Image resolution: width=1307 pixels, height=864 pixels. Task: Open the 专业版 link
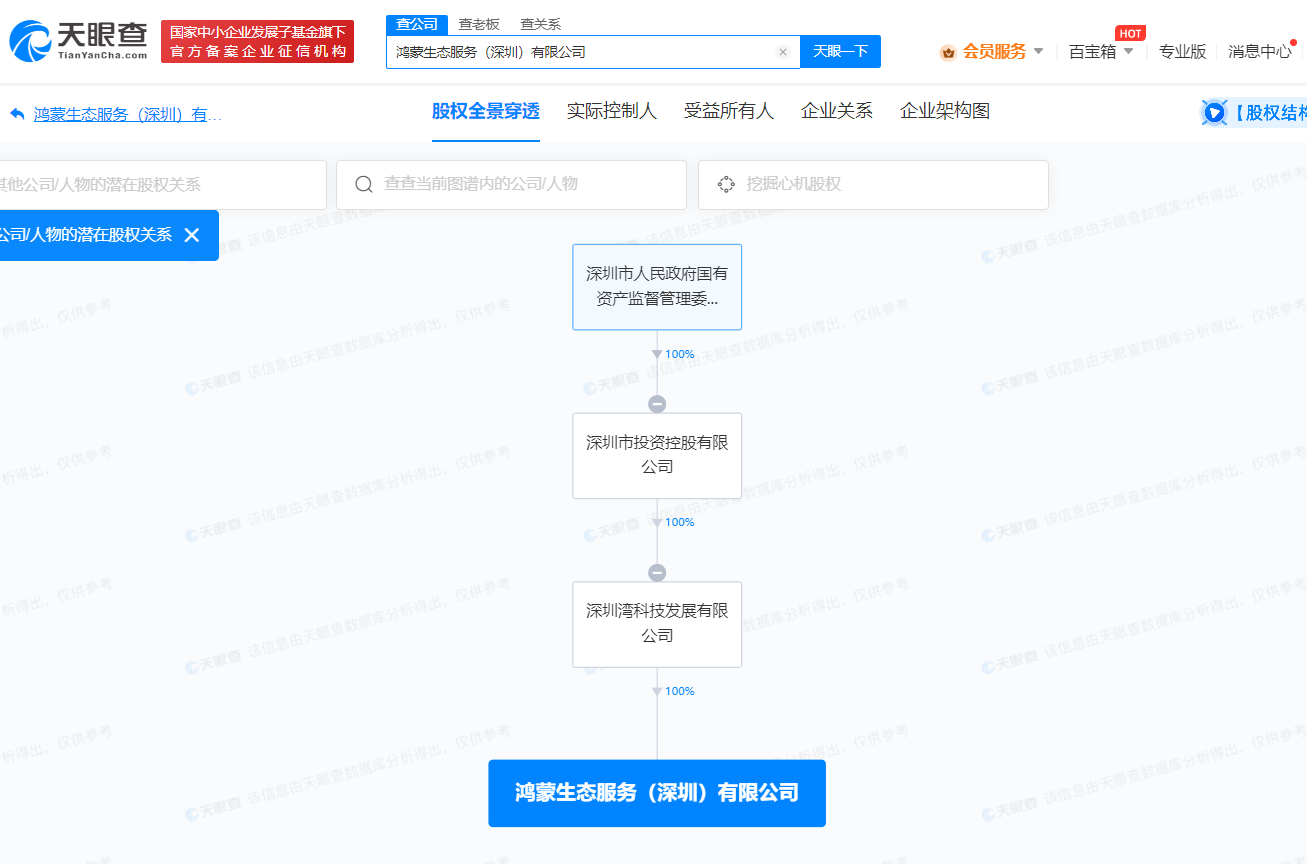tap(1182, 51)
